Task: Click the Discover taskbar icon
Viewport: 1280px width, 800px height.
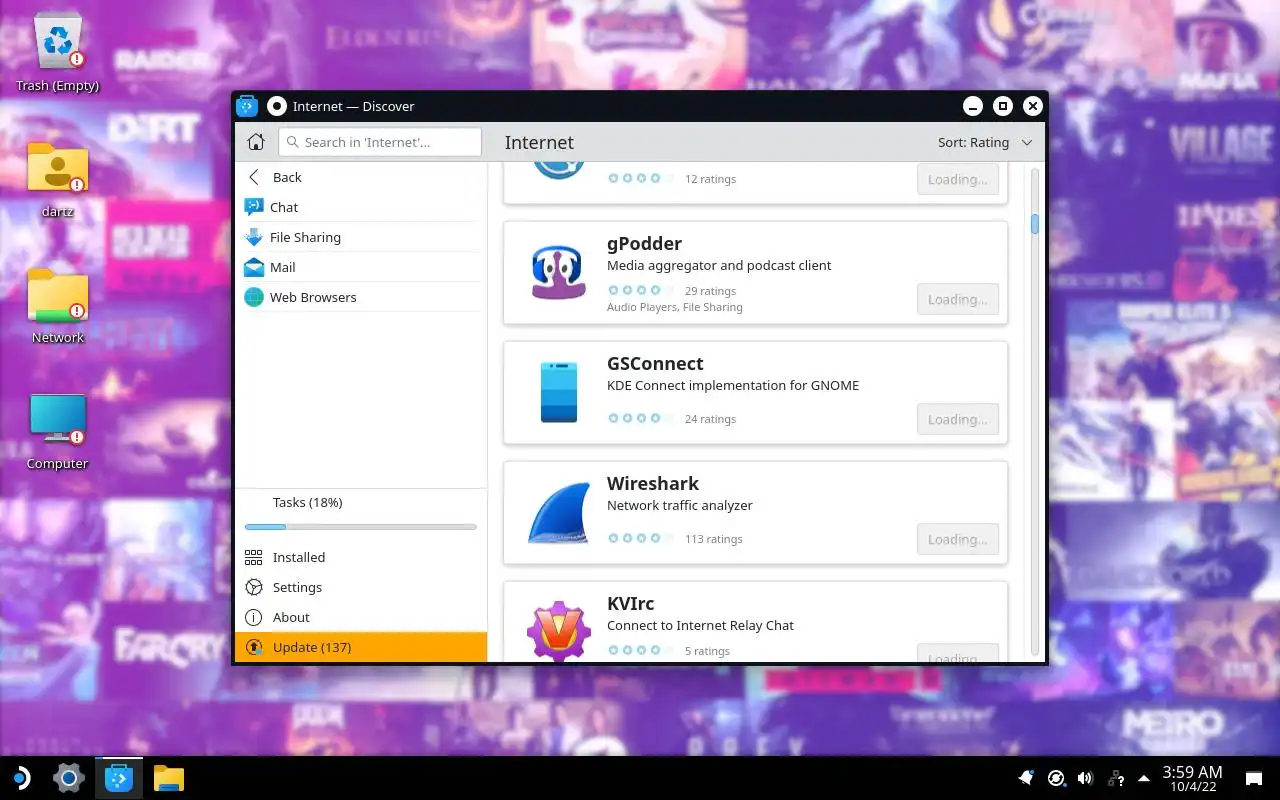Action: pos(119,778)
